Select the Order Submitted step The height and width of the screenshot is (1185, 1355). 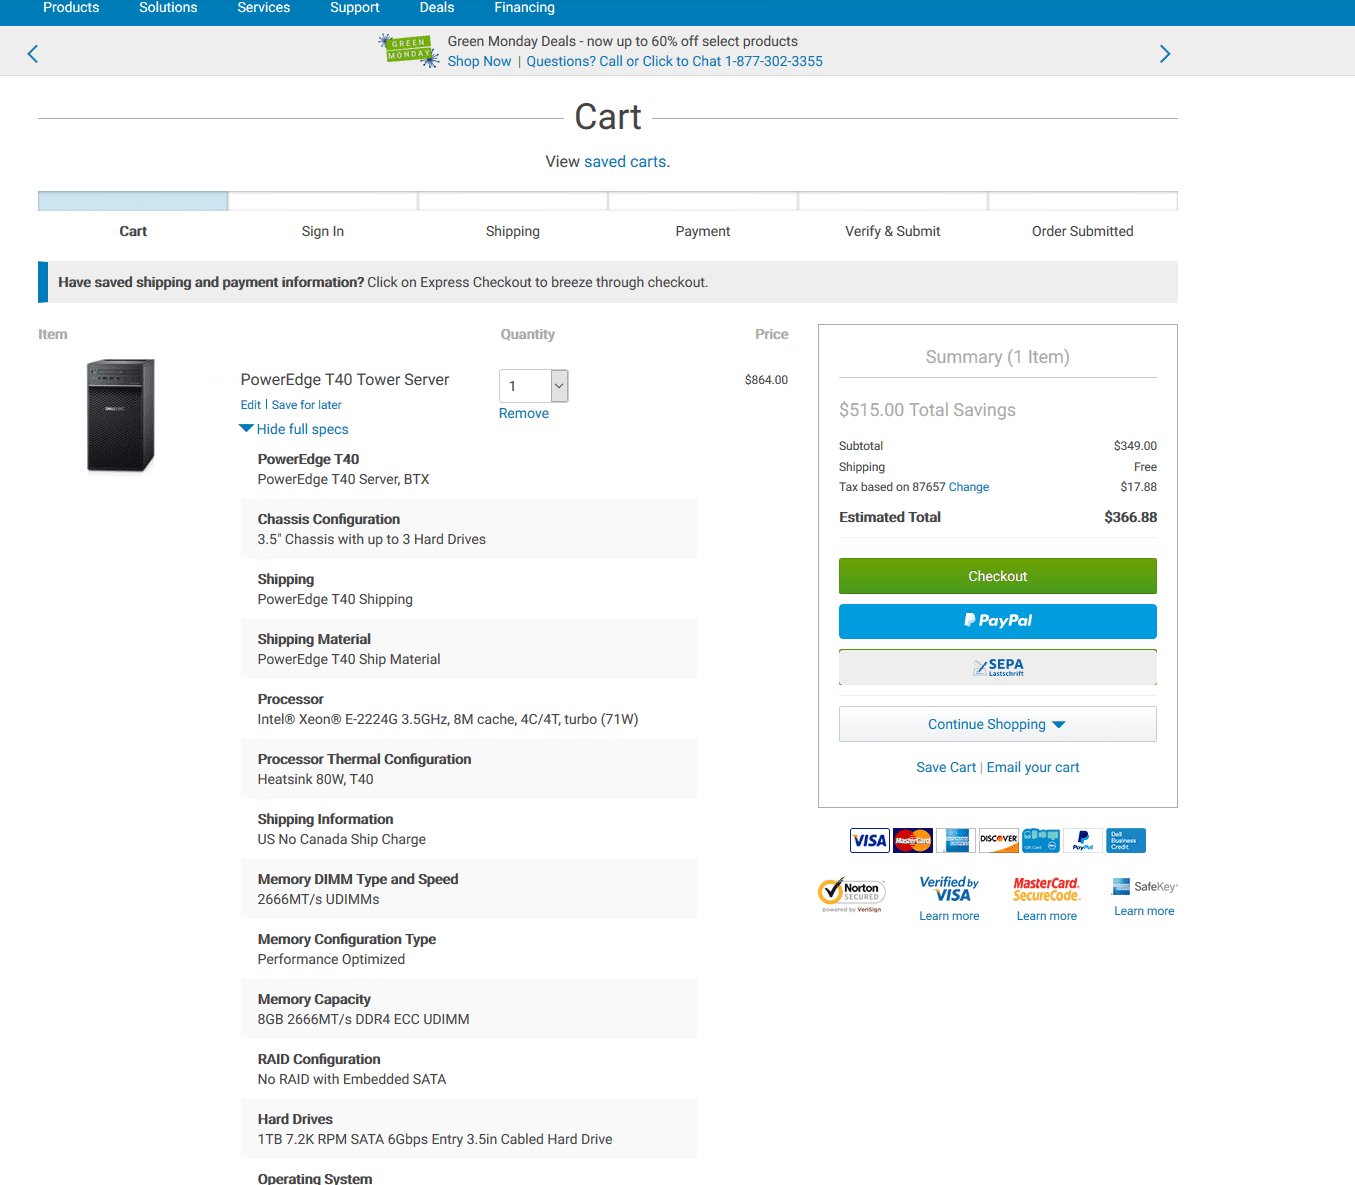tap(1083, 231)
